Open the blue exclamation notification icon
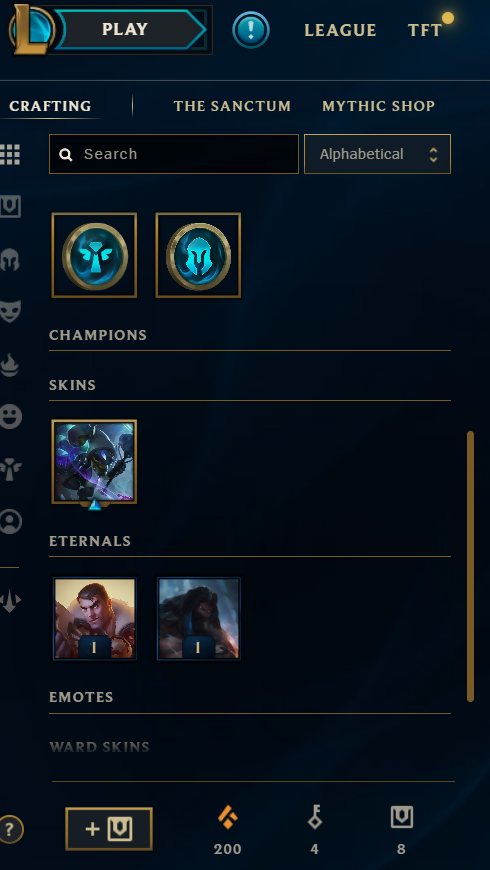 coord(251,29)
